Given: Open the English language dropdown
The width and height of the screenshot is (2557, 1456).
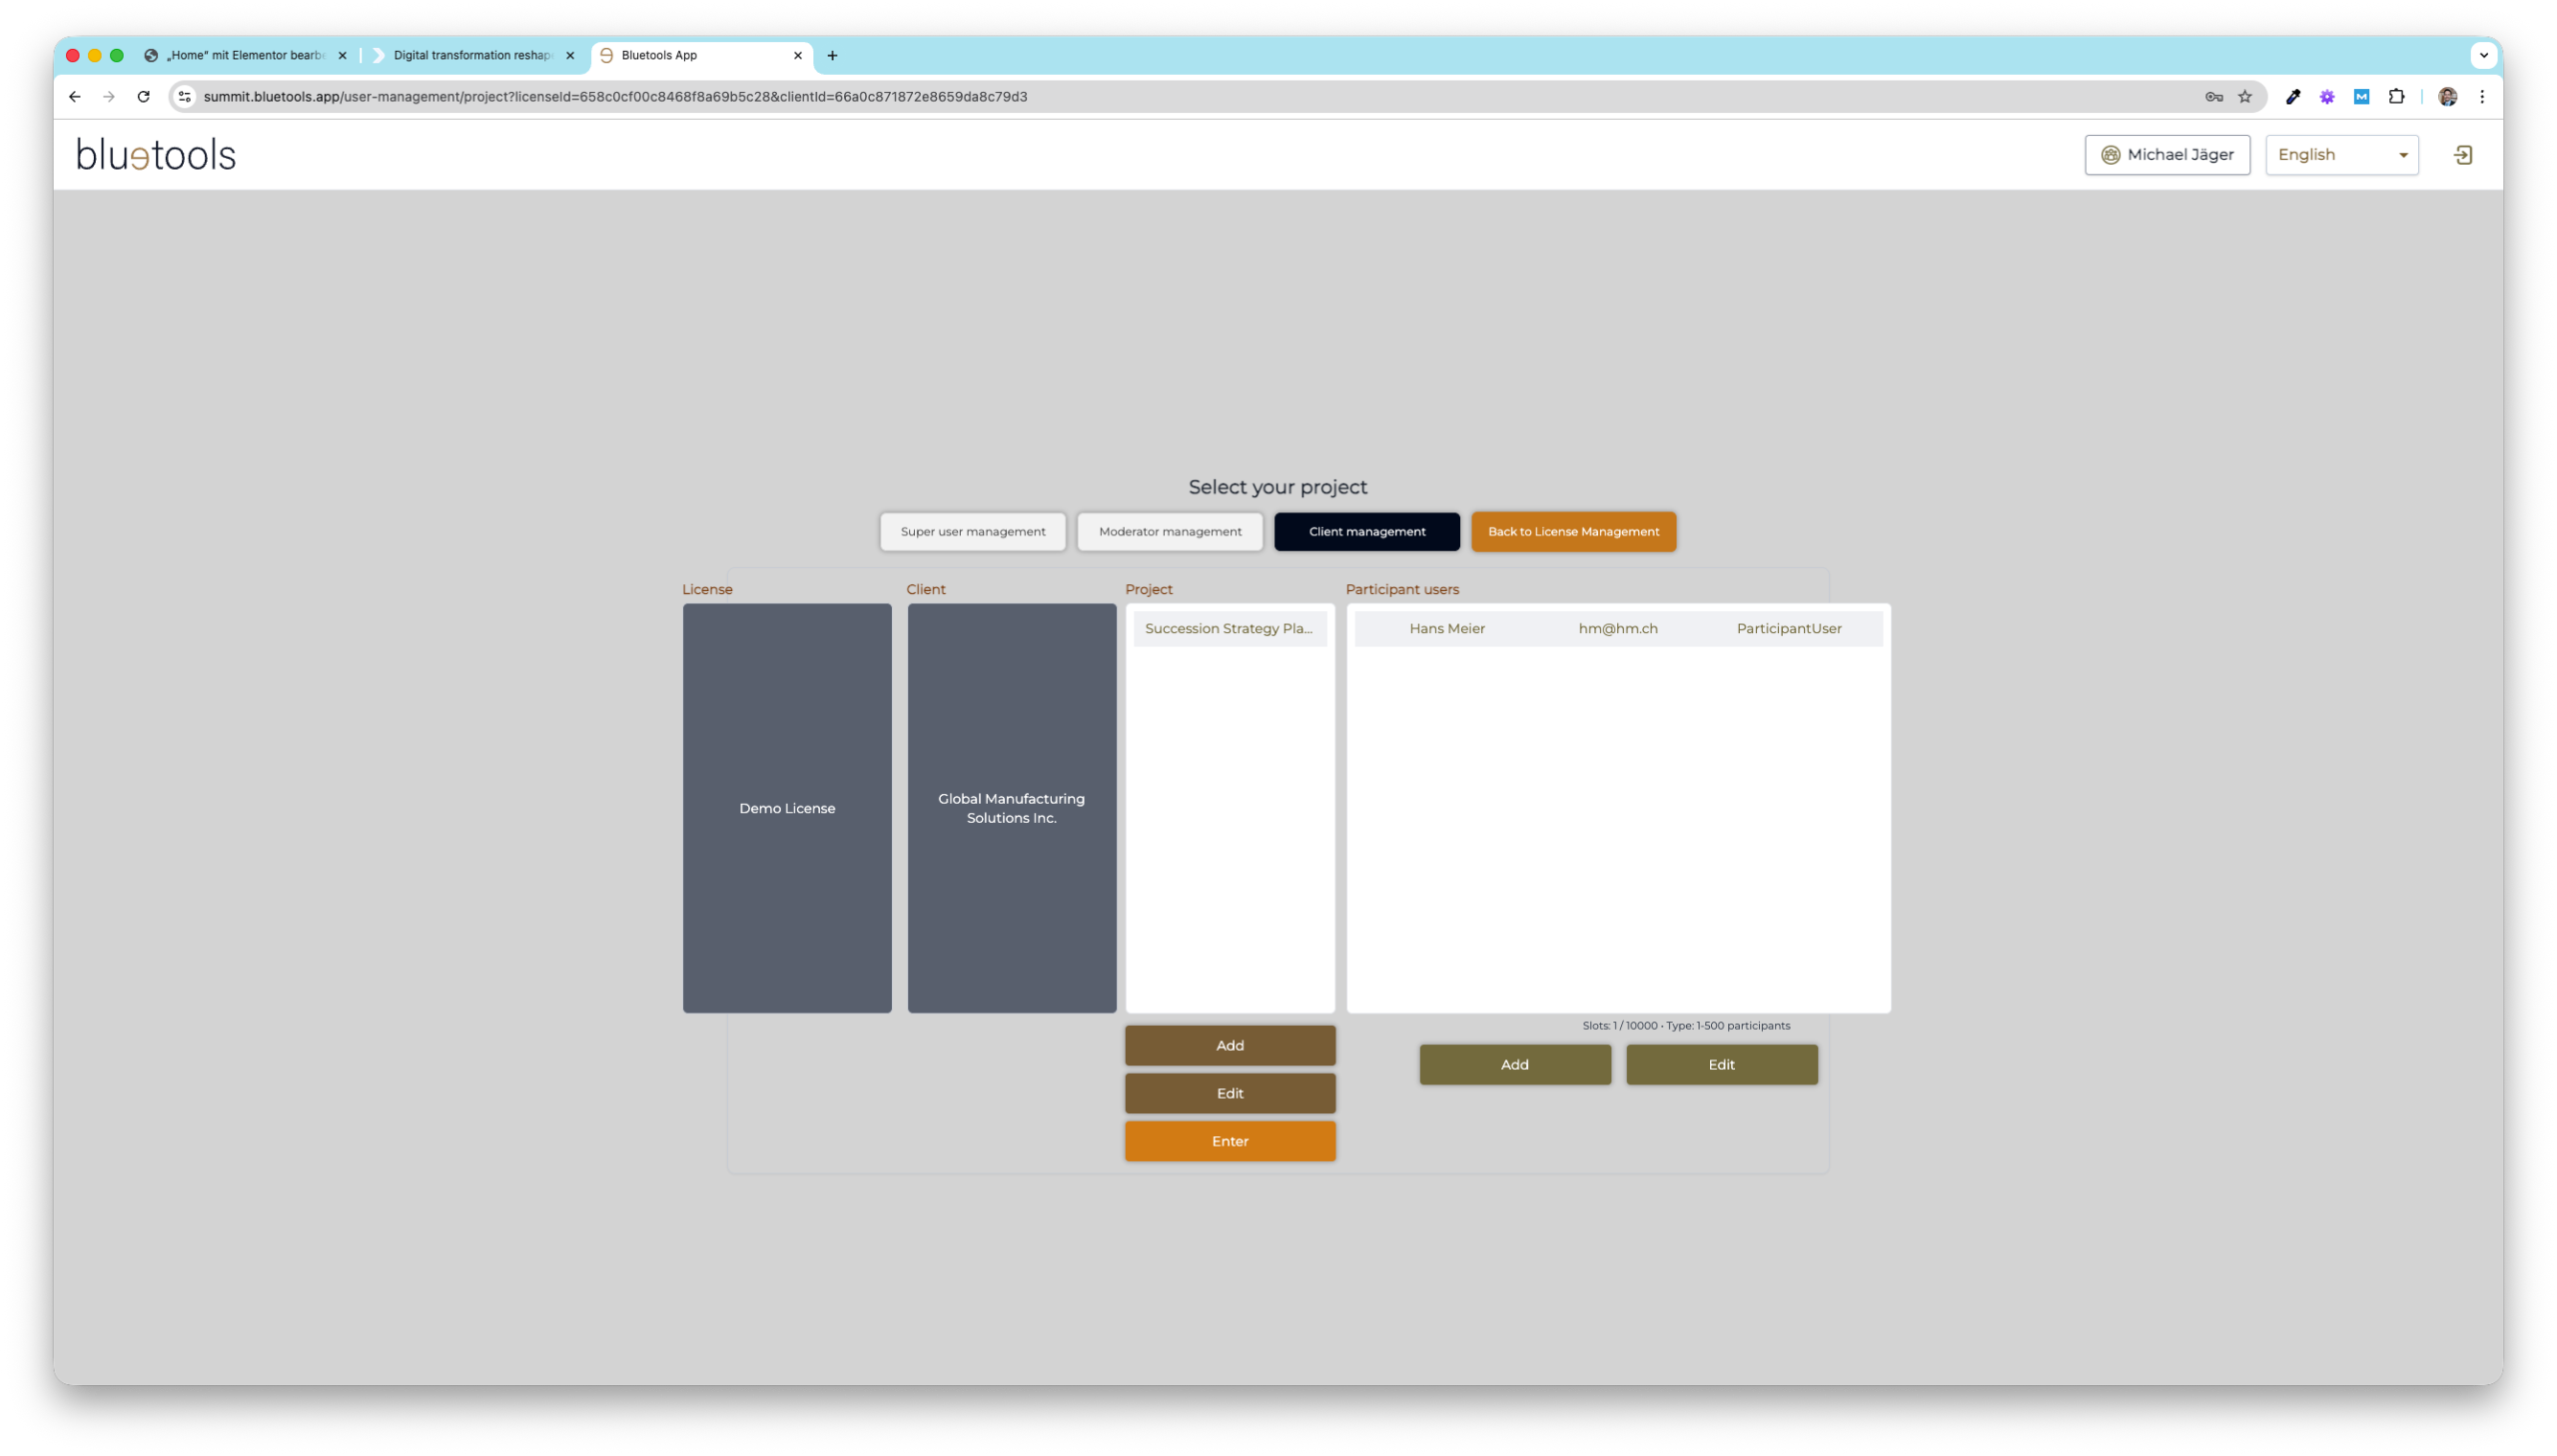Looking at the screenshot, I should click(2341, 155).
